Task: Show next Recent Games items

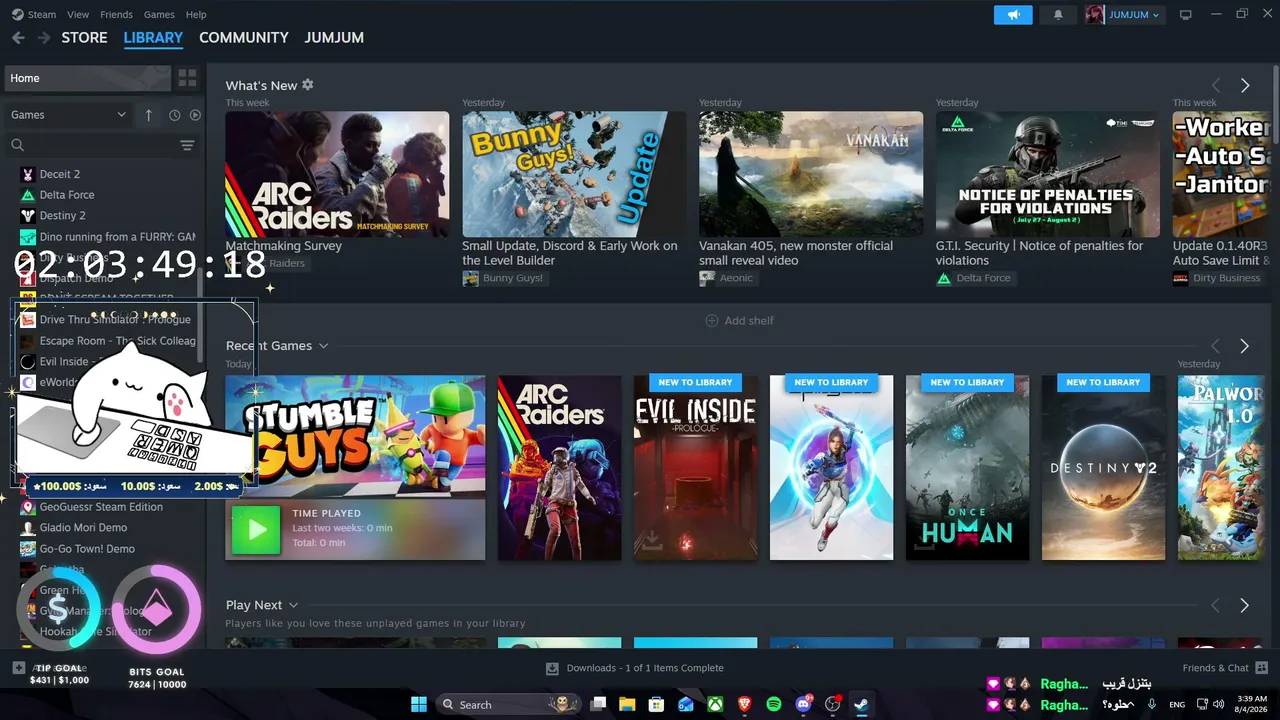Action: [x=1245, y=346]
